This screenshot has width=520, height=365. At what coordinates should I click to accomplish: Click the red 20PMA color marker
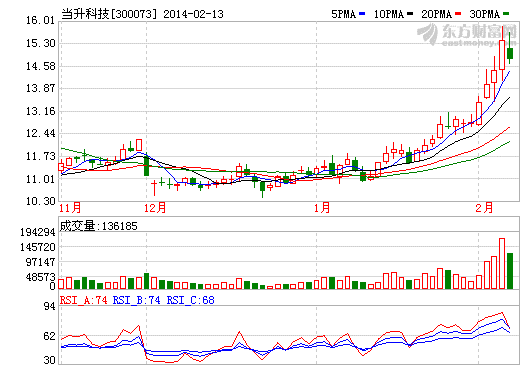(458, 14)
